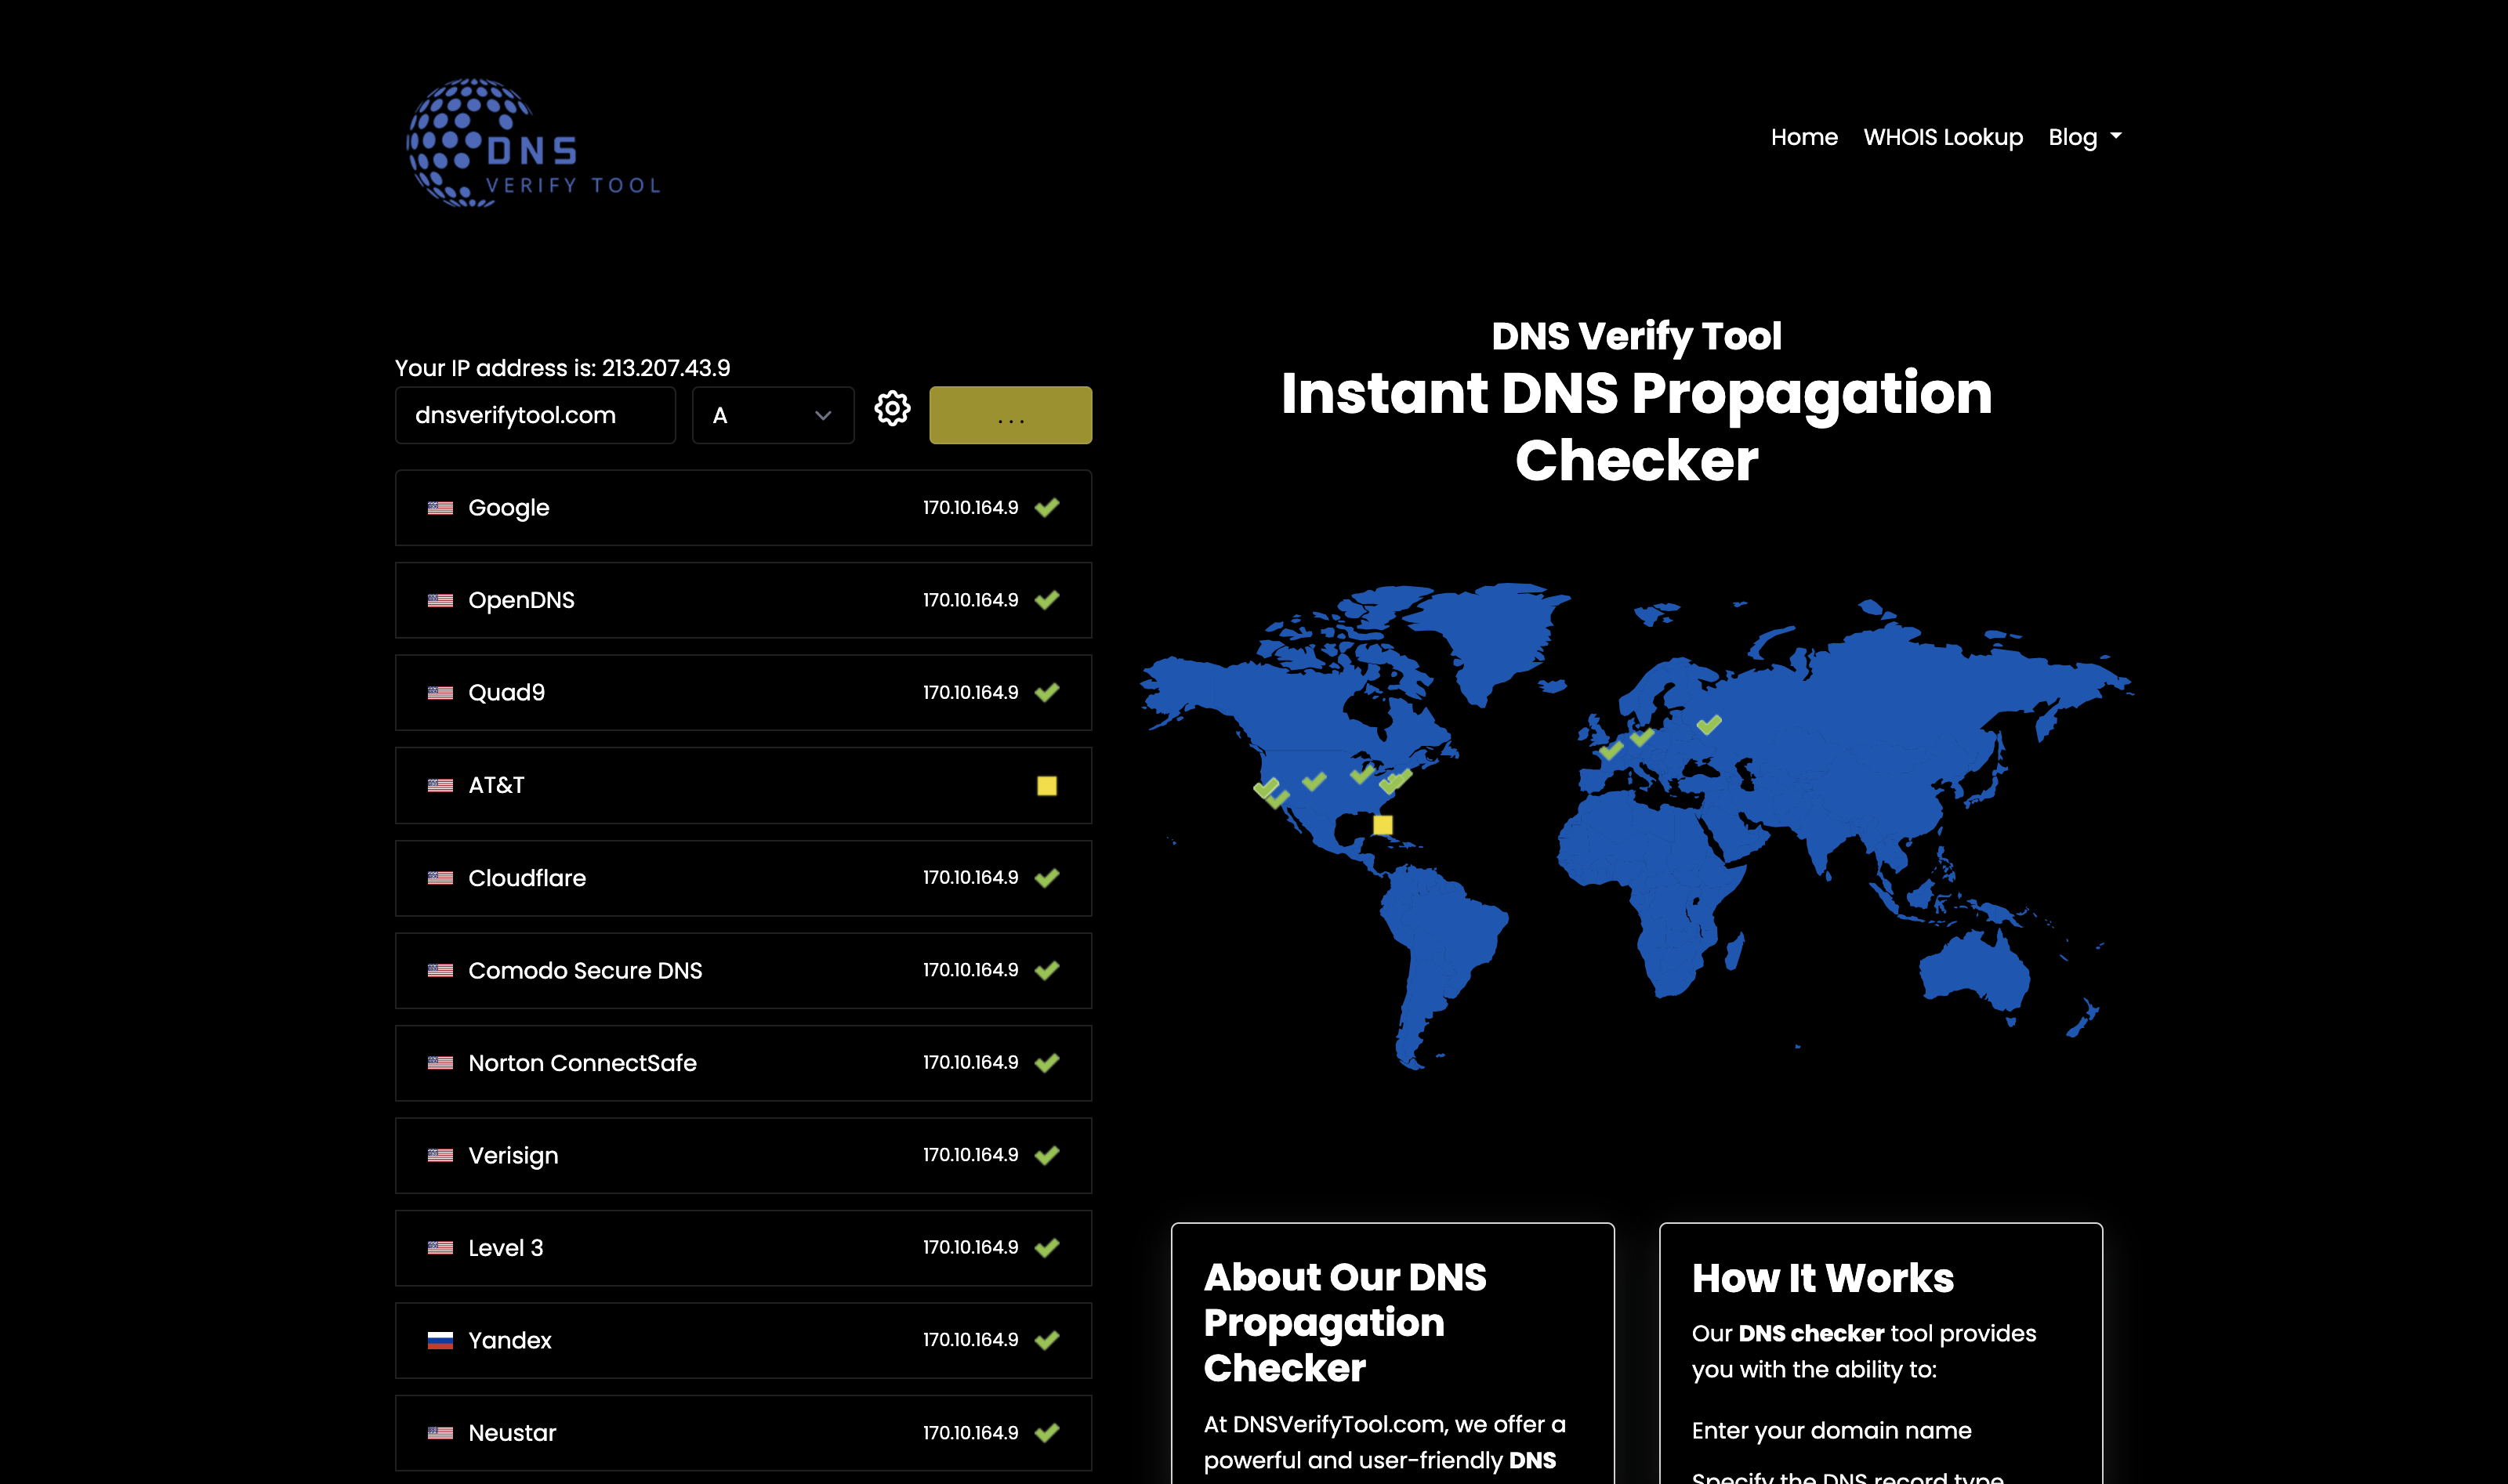Click the Russian flag next to Yandex

pos(440,1340)
